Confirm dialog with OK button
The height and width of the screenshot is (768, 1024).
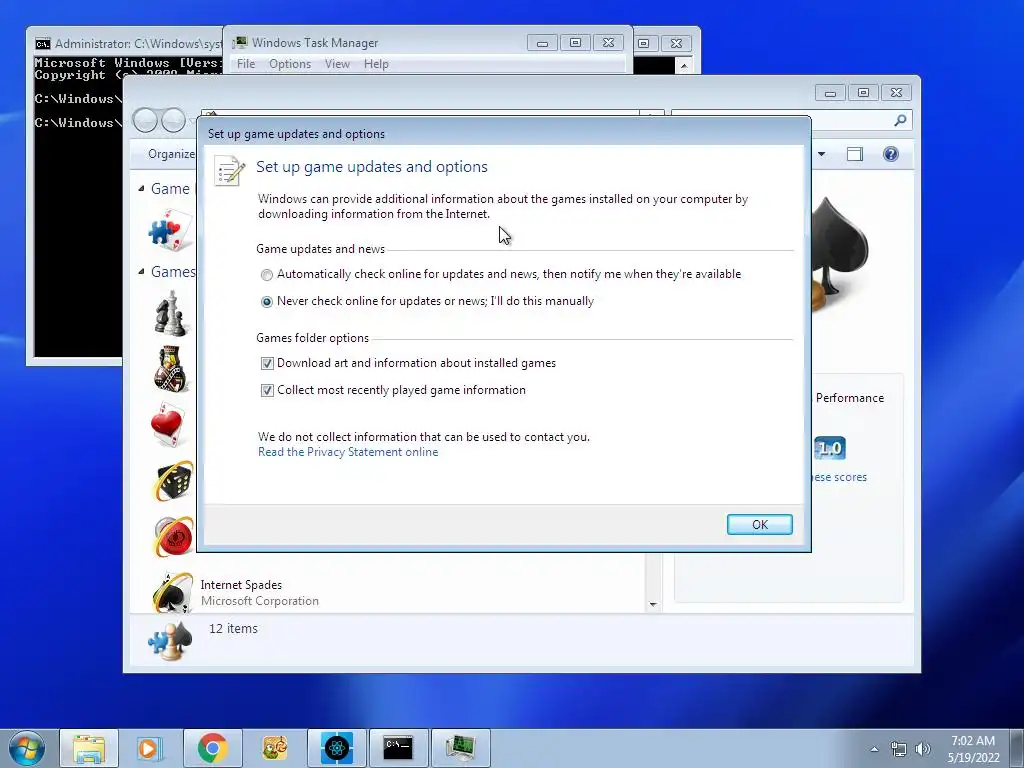(x=760, y=524)
